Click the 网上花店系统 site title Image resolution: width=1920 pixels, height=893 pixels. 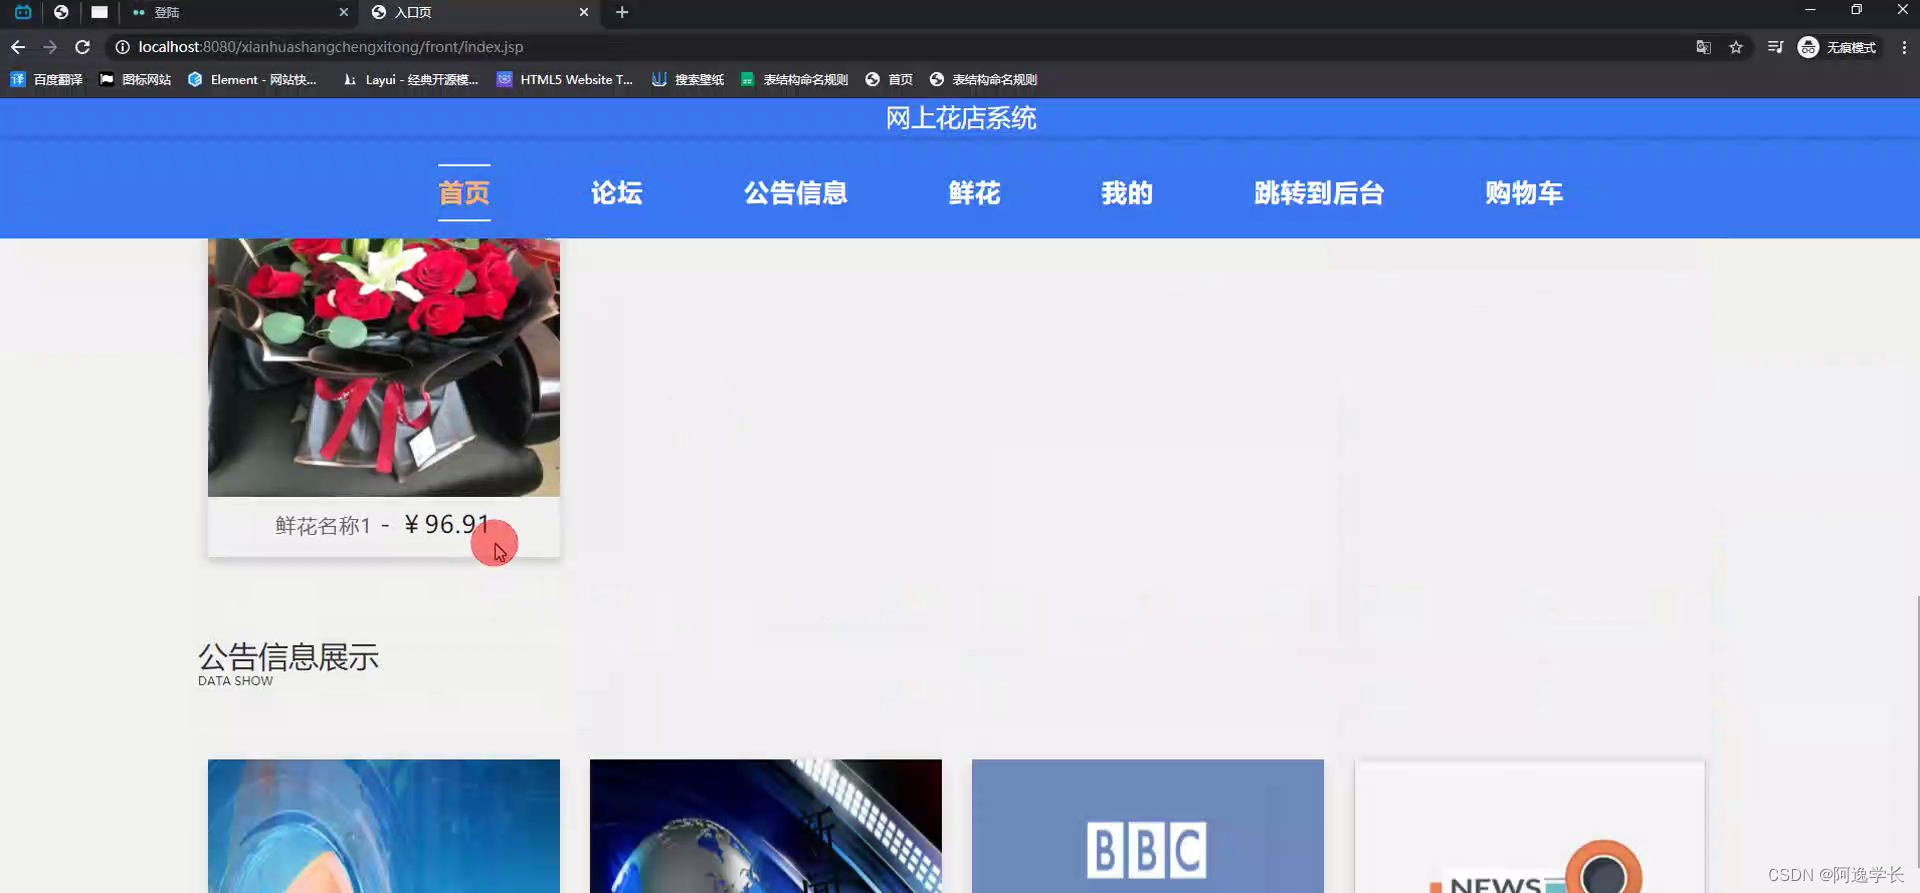pos(961,118)
